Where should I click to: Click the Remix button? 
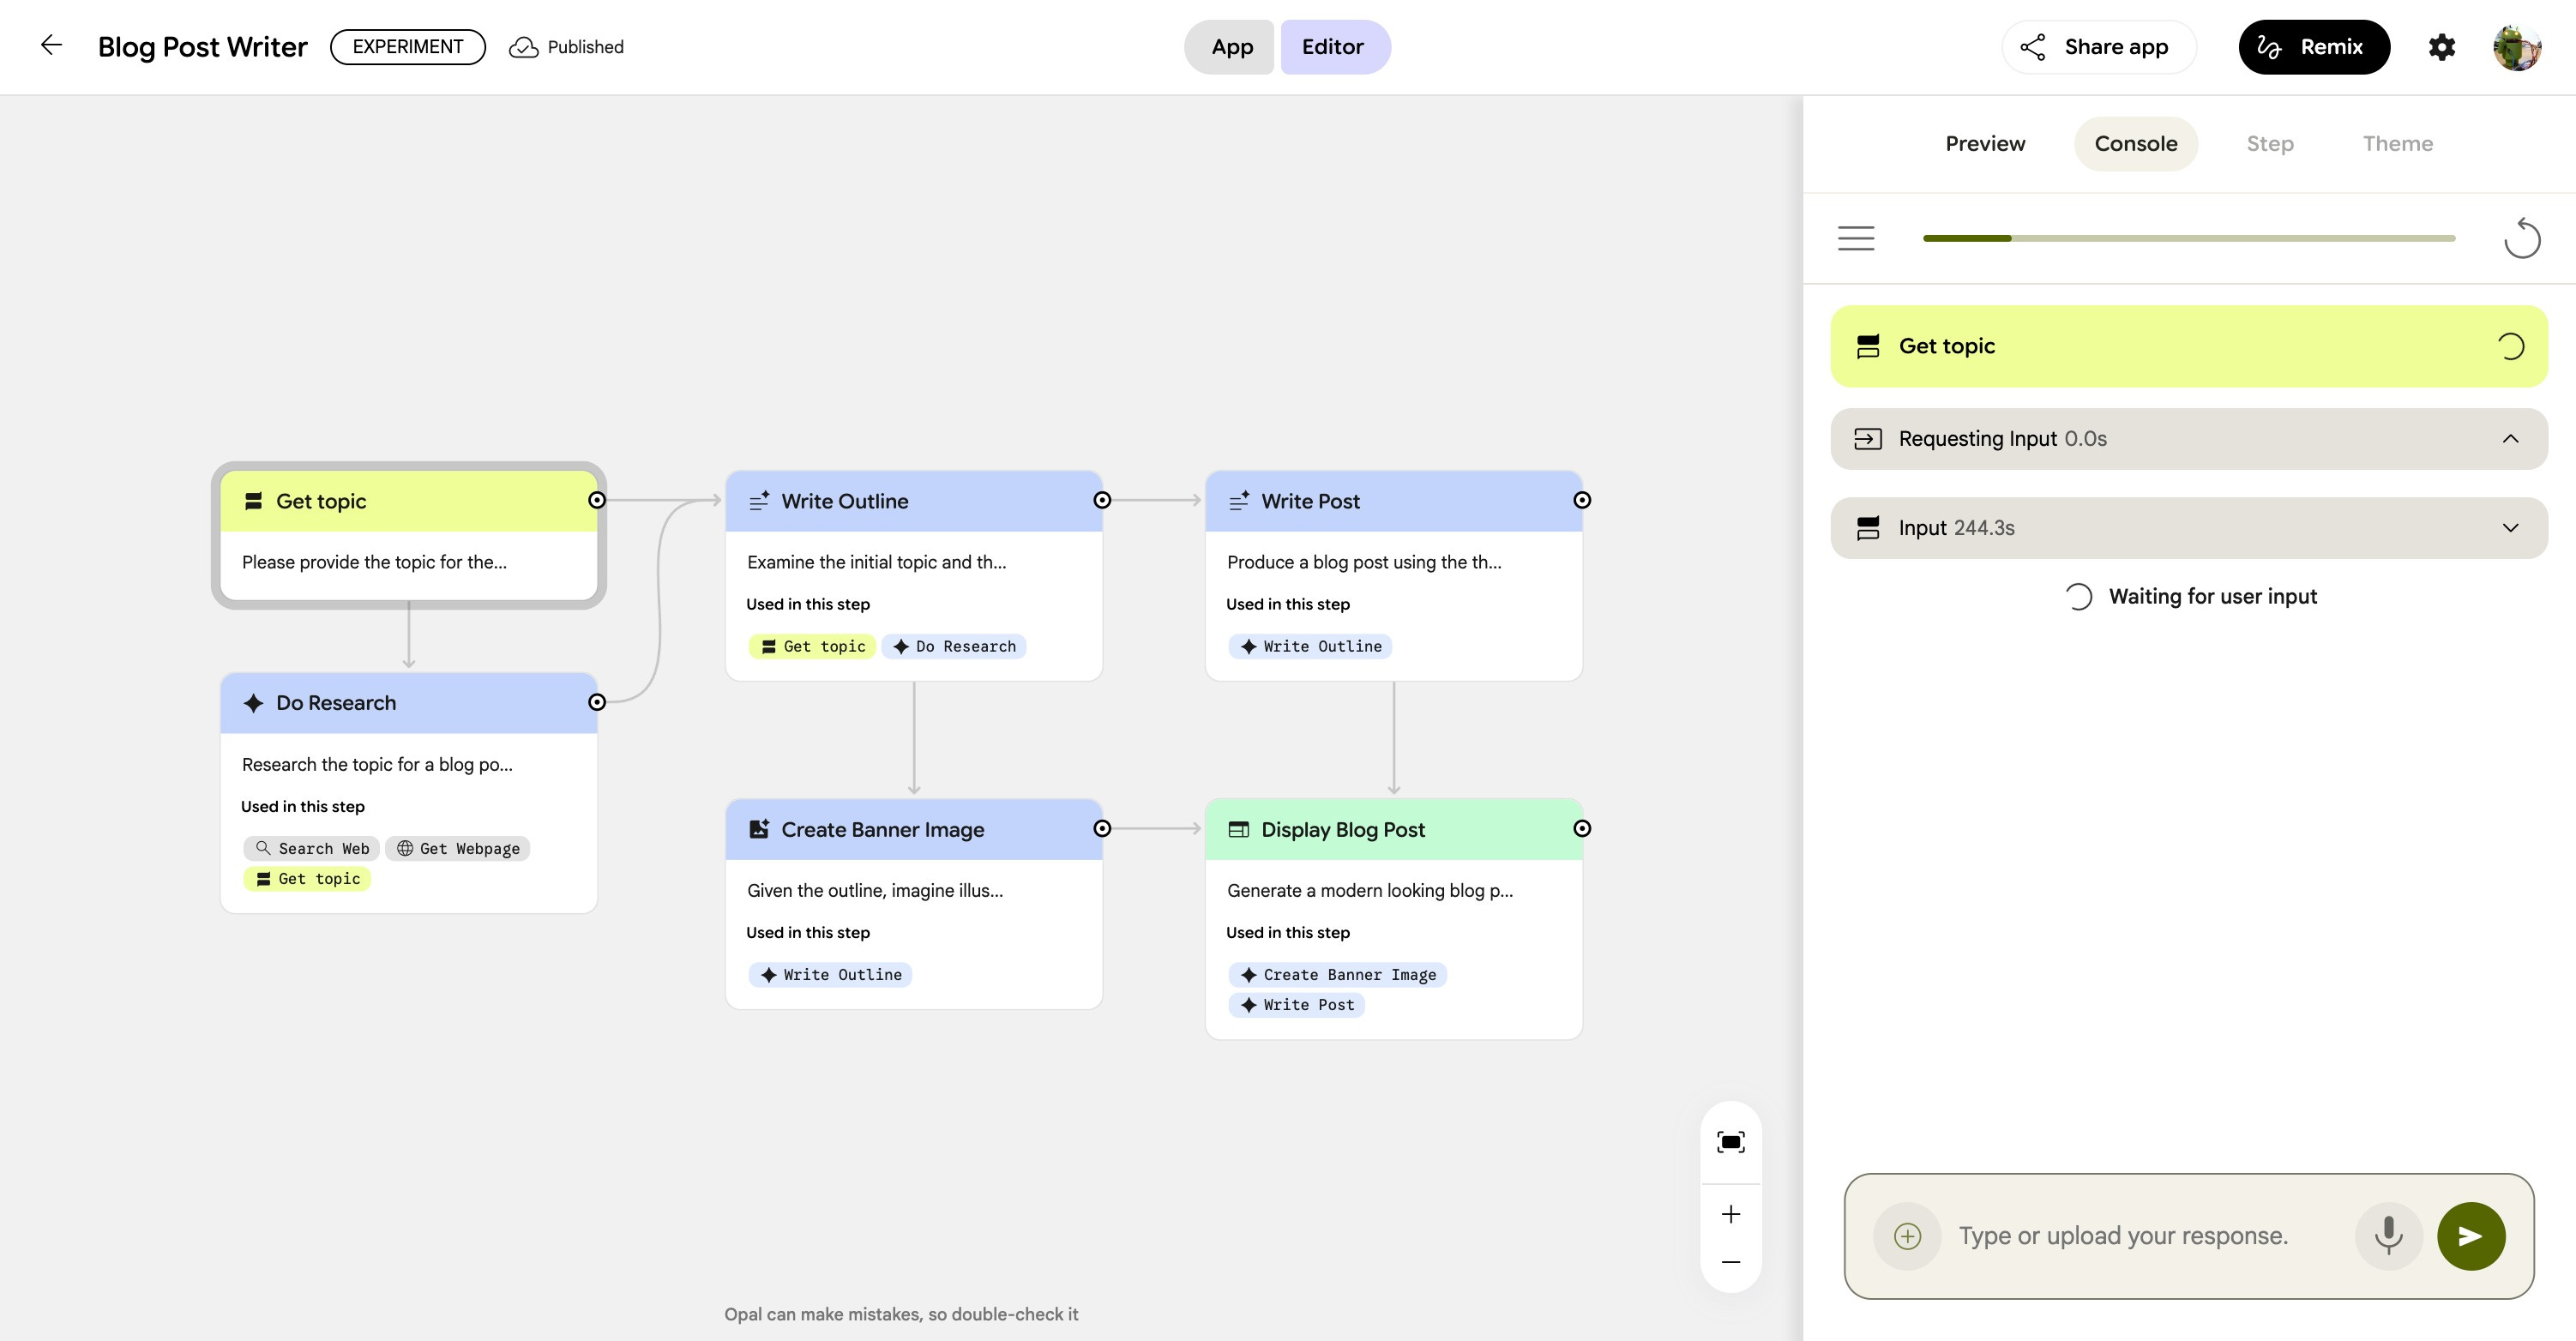[x=2313, y=47]
